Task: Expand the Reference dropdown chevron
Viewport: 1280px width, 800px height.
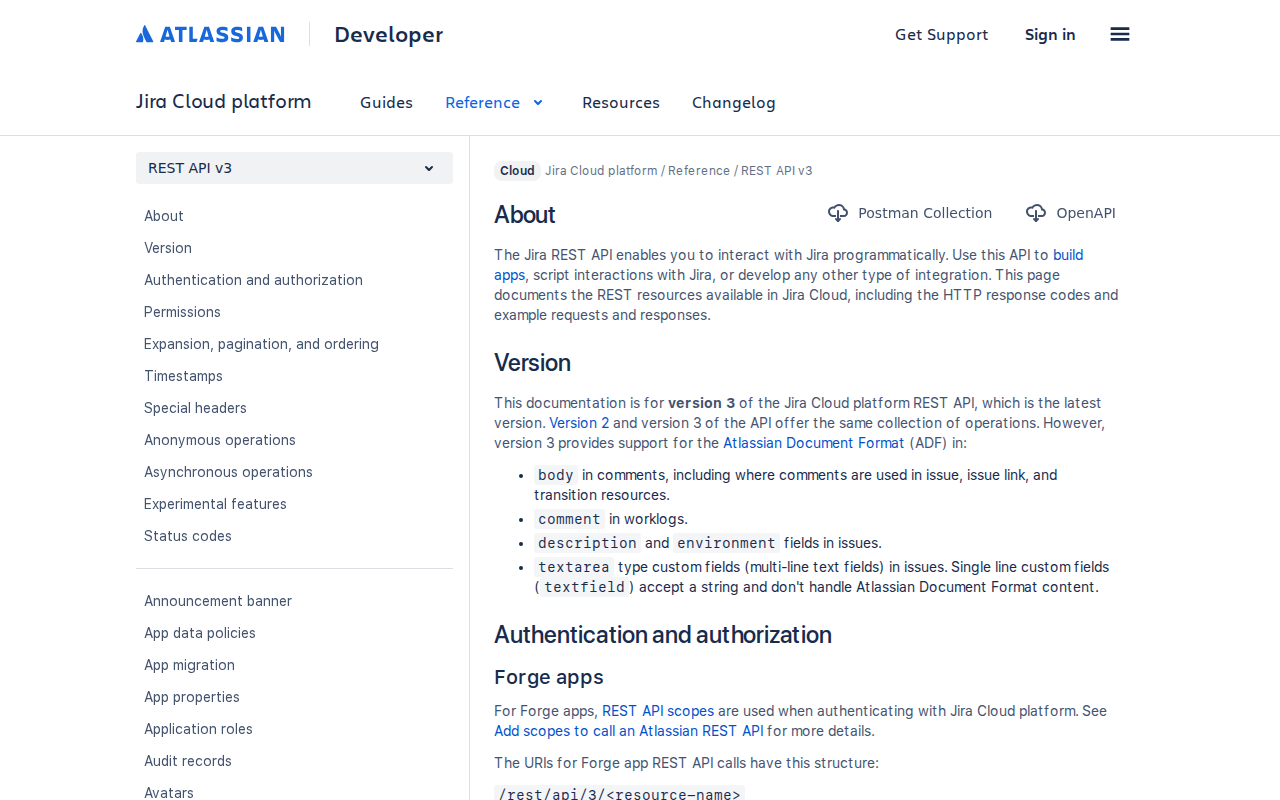Action: tap(538, 102)
